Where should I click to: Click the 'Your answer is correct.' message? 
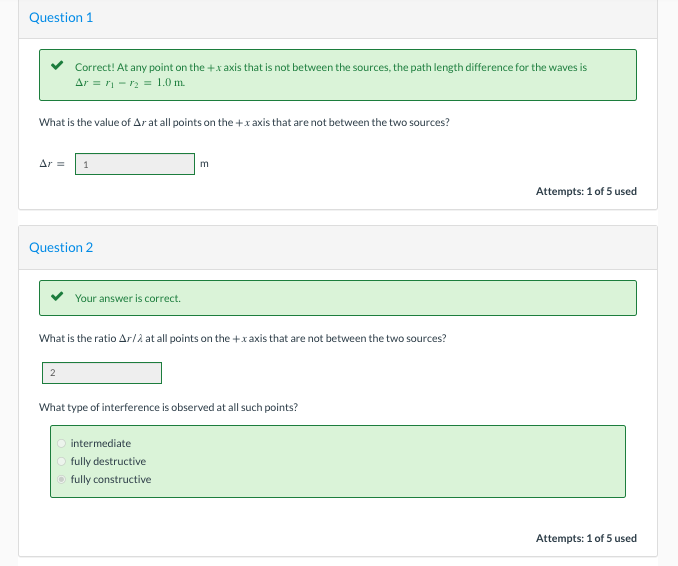(127, 298)
